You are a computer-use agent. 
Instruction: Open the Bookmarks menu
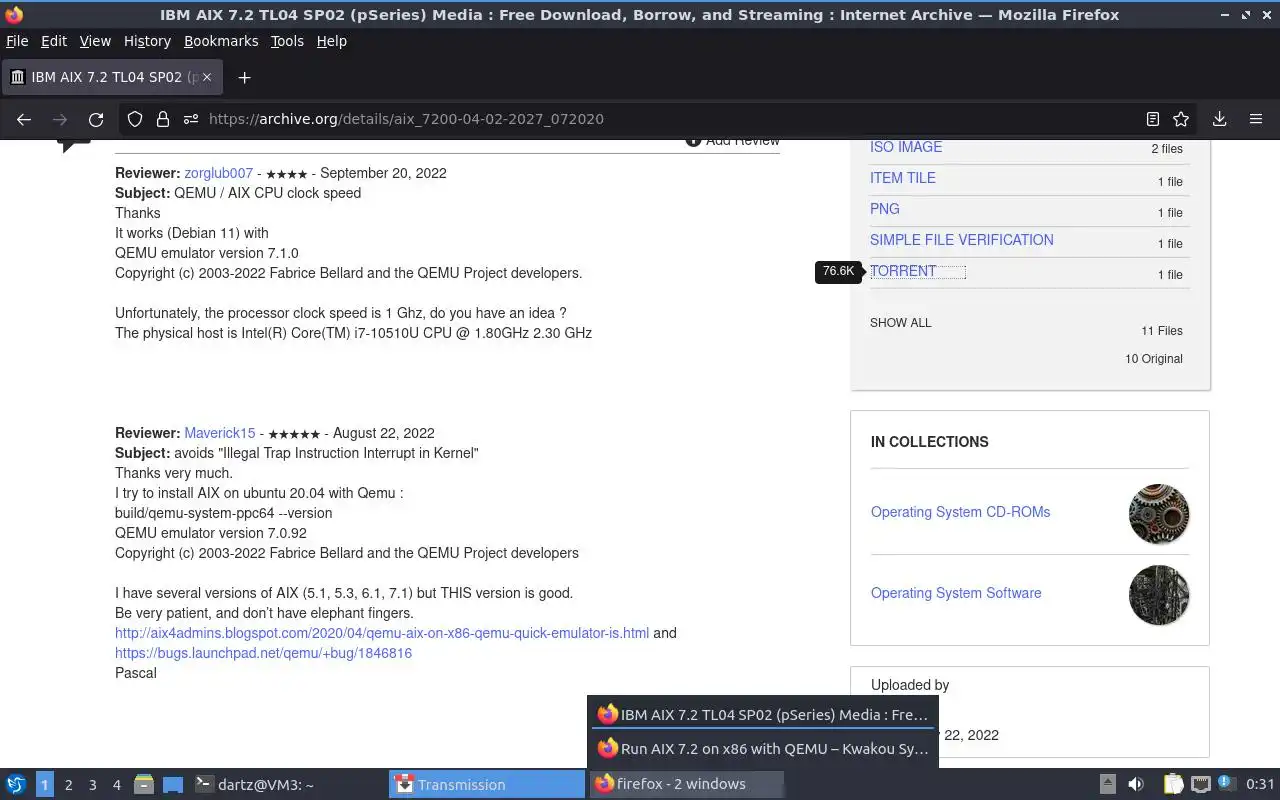pyautogui.click(x=221, y=41)
